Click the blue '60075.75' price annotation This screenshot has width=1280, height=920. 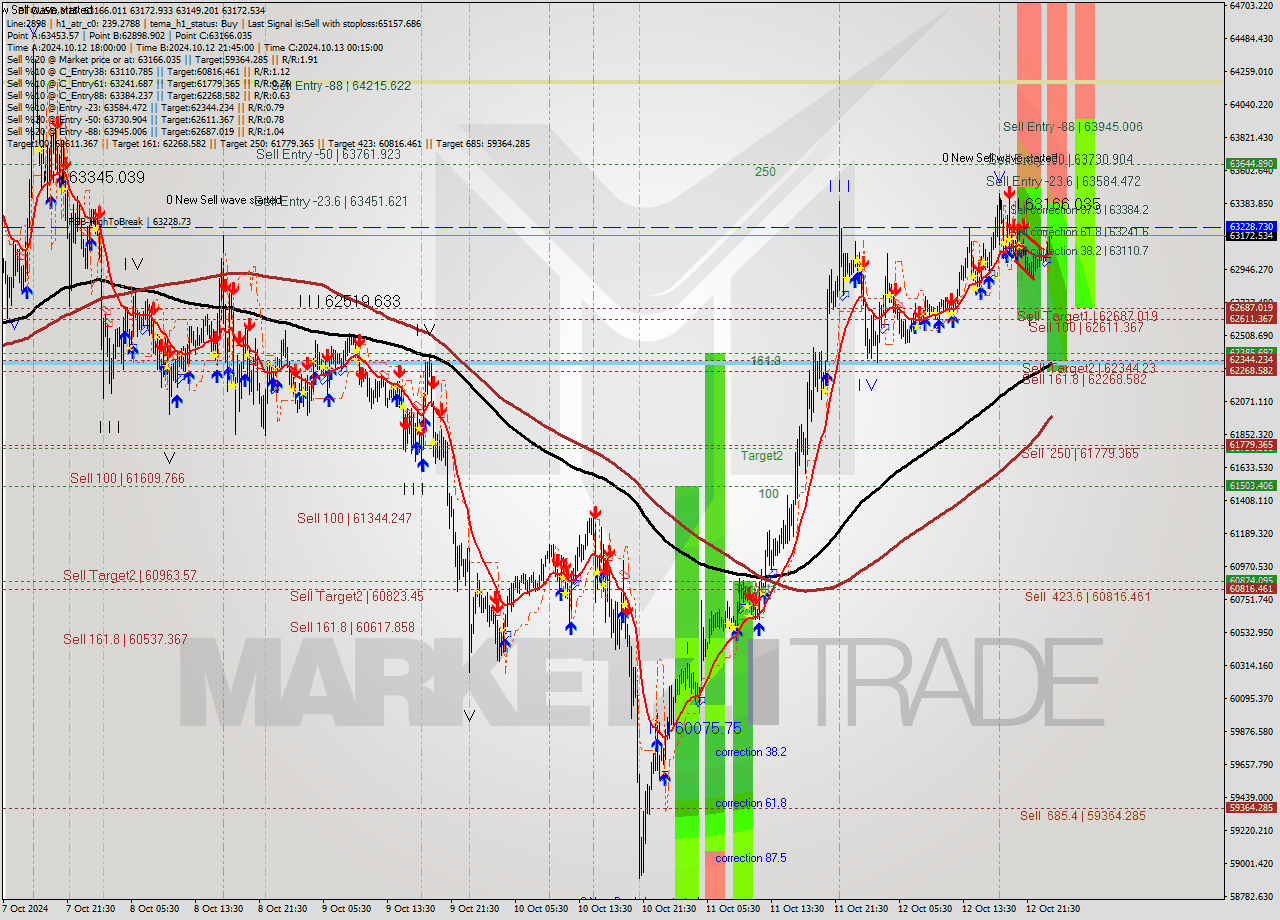(x=708, y=728)
